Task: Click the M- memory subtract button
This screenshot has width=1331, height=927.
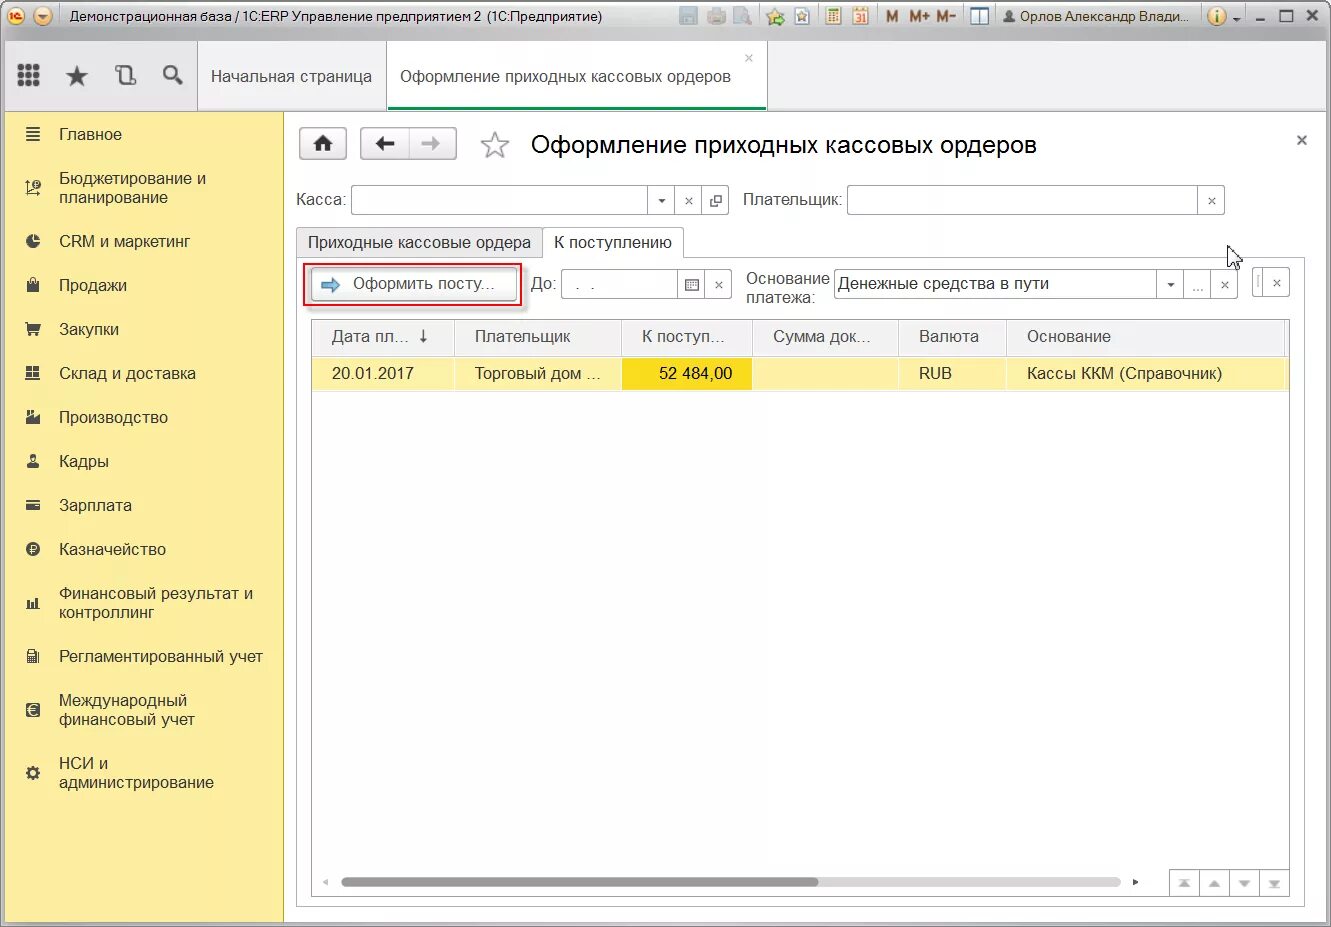Action: (946, 16)
